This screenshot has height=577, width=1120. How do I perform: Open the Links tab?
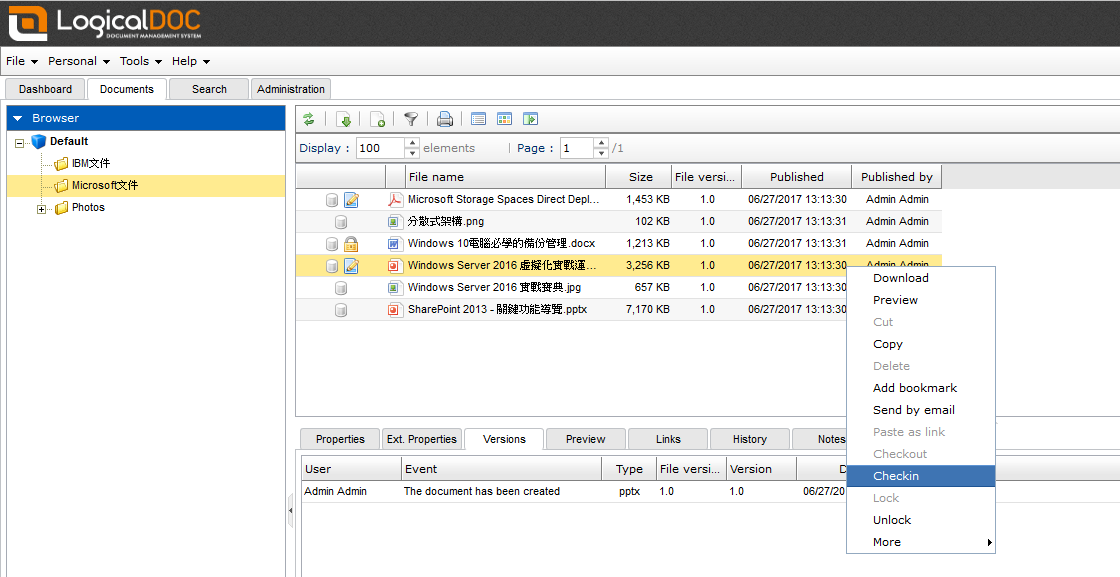click(668, 439)
